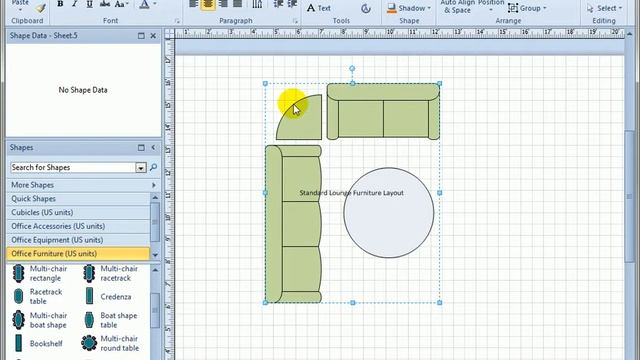
Task: Select the Multi-chair boat shape
Action: point(39,320)
